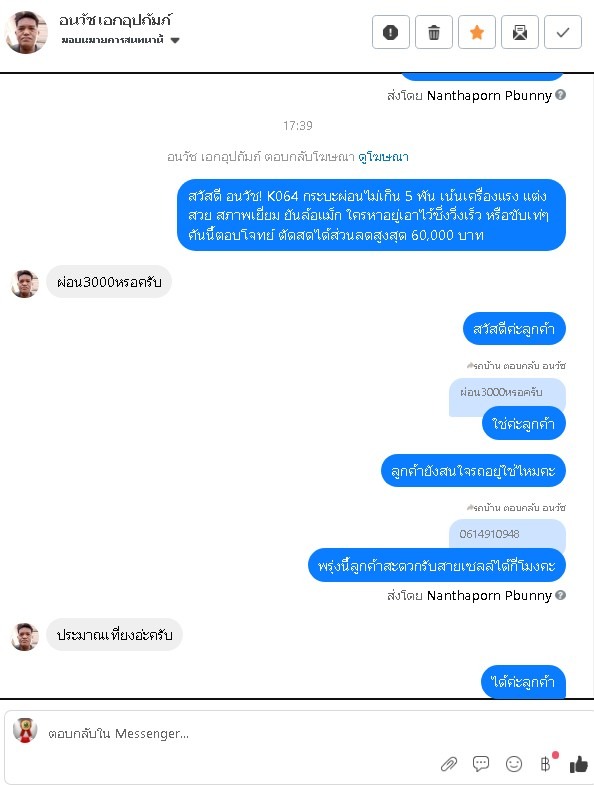Mark conversation done with checkmark button
The width and height of the screenshot is (594, 785).
click(x=563, y=32)
